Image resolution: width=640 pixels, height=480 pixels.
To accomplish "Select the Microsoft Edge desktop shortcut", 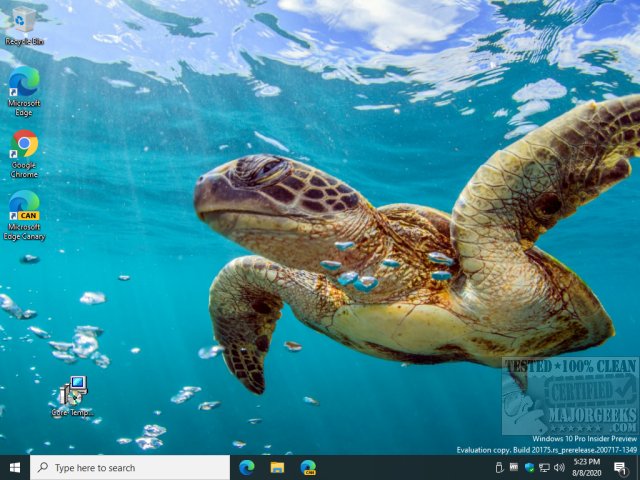I will pos(24,91).
